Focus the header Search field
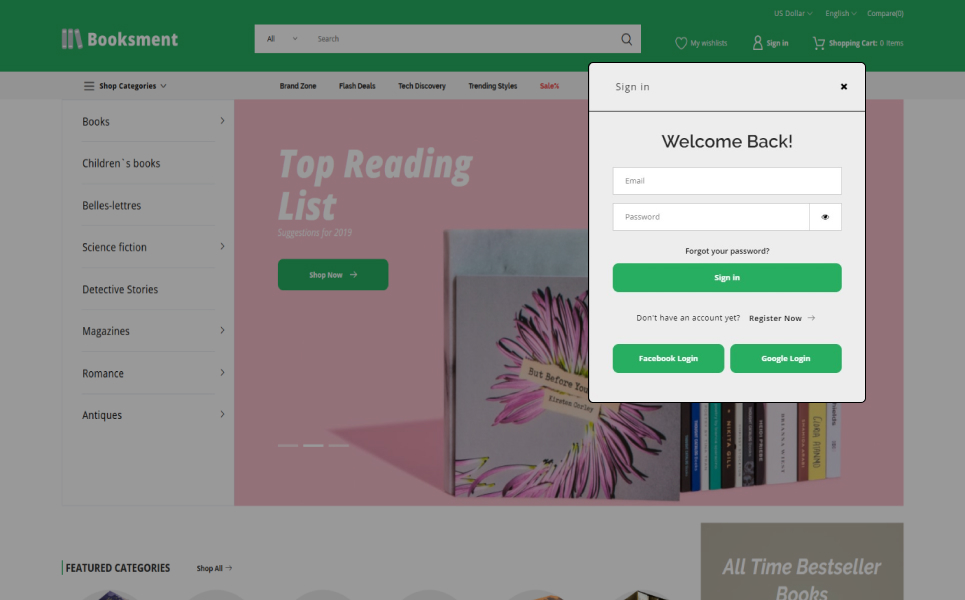965x600 pixels. pyautogui.click(x=462, y=39)
